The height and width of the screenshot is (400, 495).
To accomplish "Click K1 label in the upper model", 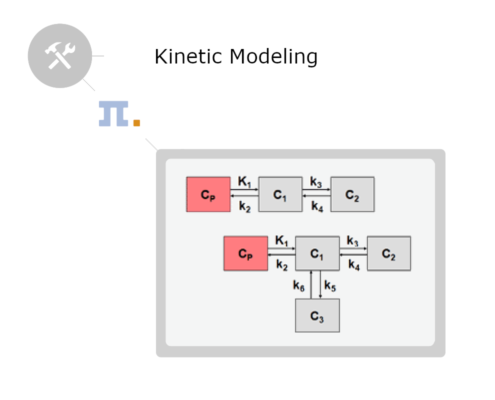I will pyautogui.click(x=244, y=182).
